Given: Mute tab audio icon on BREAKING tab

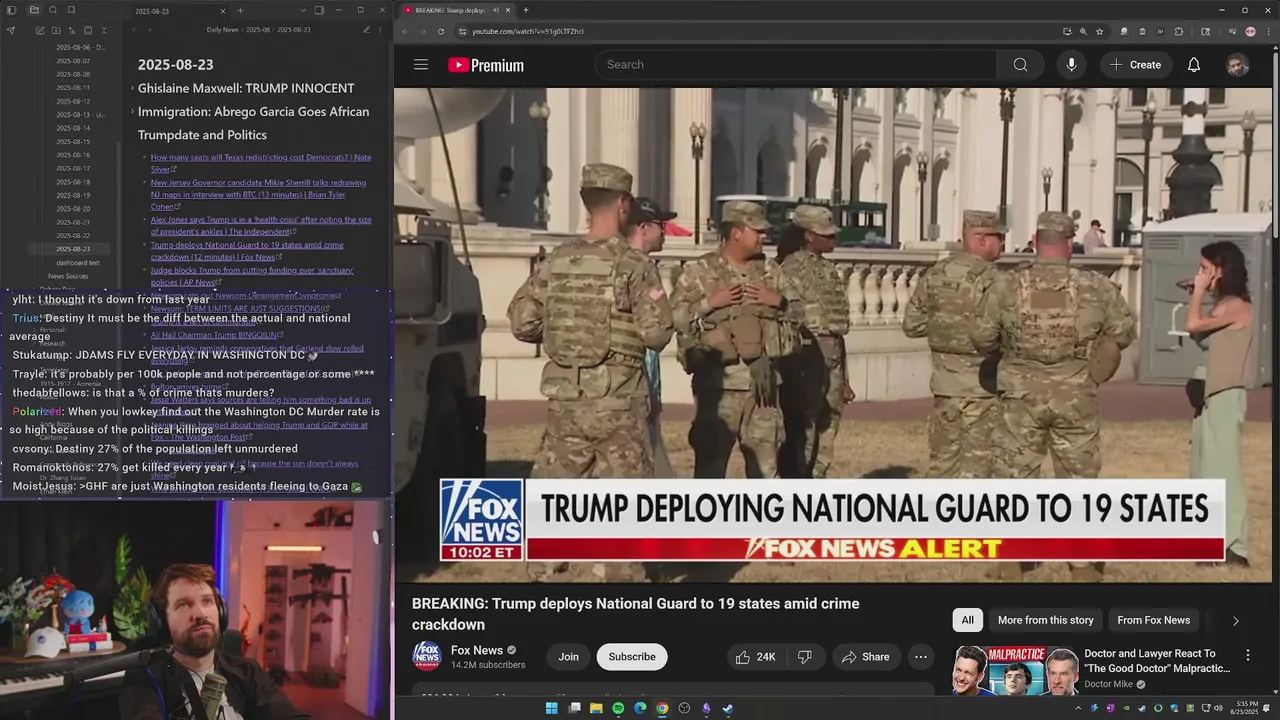Looking at the screenshot, I should (496, 10).
